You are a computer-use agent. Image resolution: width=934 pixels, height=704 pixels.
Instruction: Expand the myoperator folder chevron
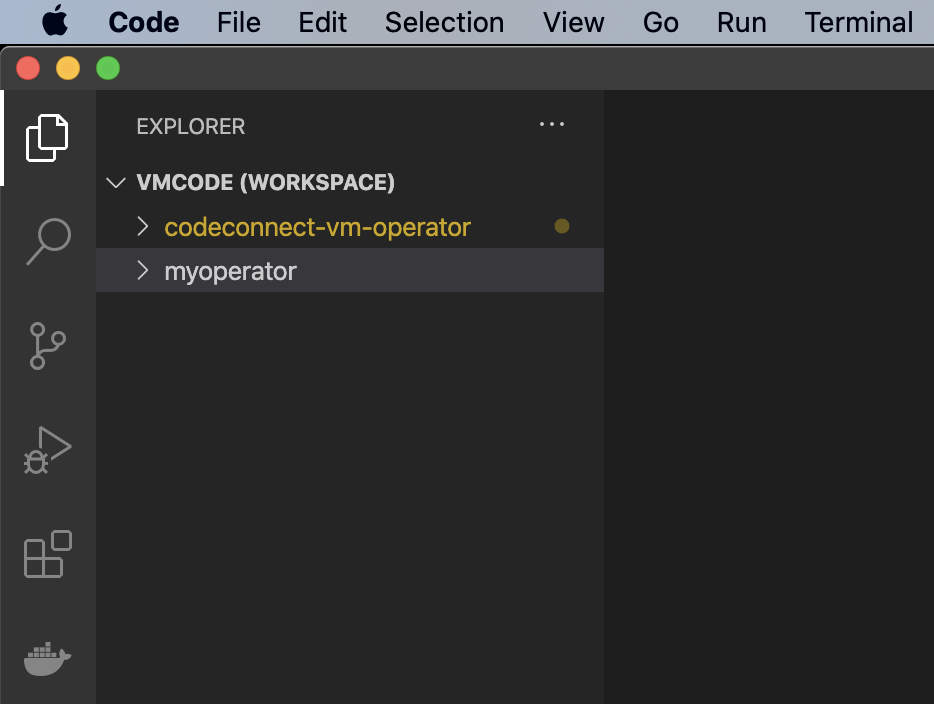tap(142, 270)
